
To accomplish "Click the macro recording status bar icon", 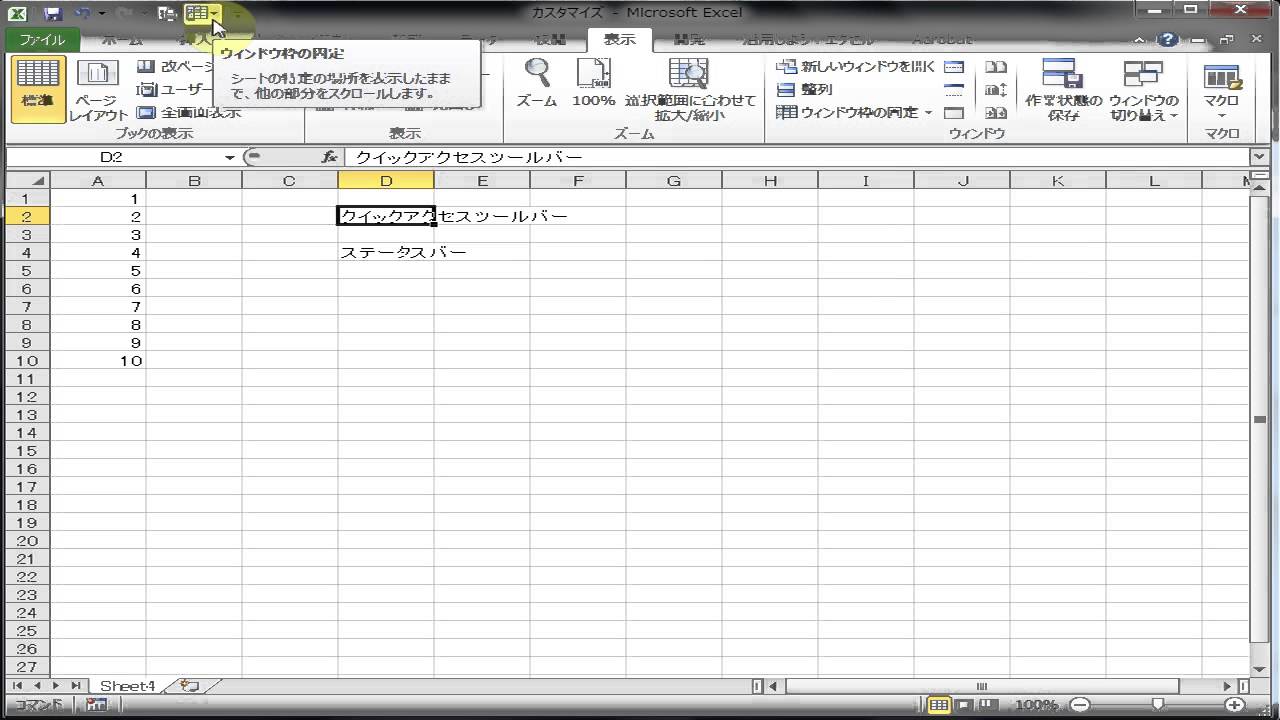I will point(96,705).
